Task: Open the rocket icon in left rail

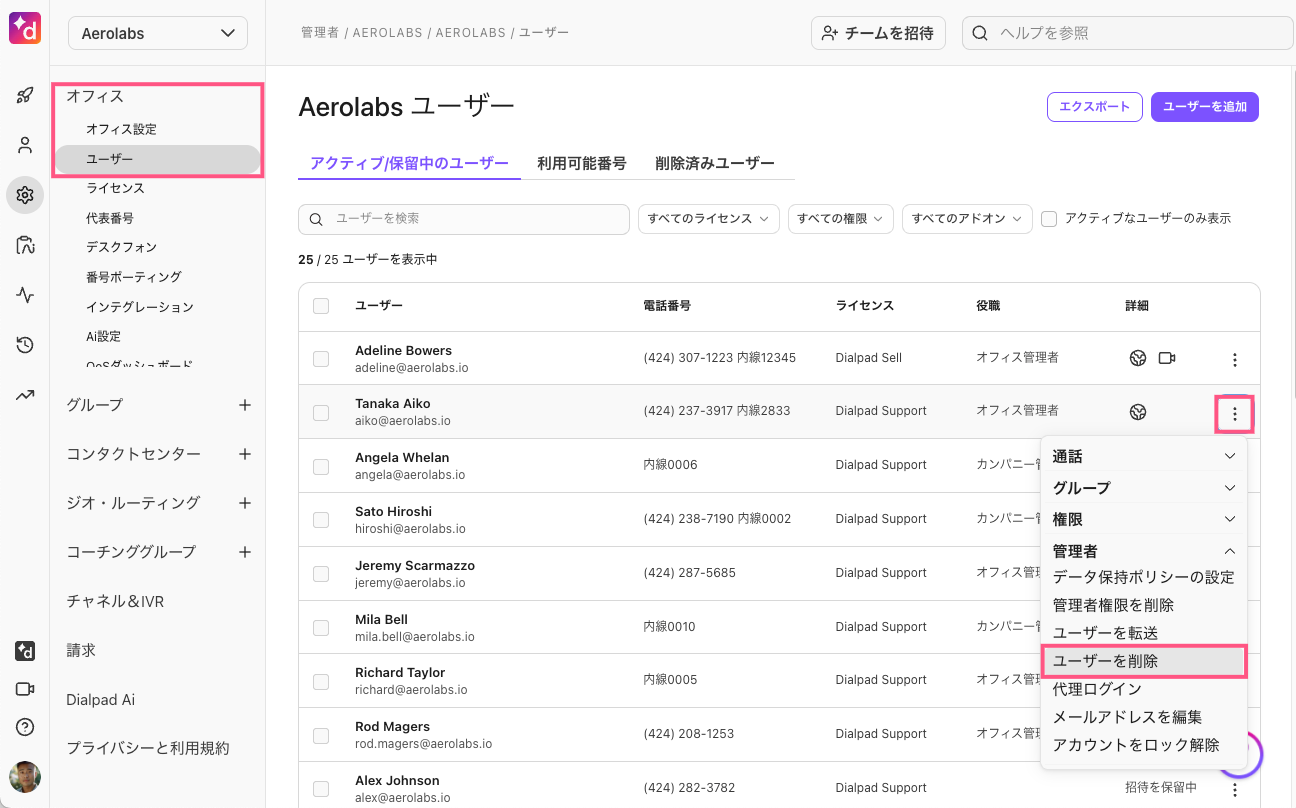Action: 25,96
